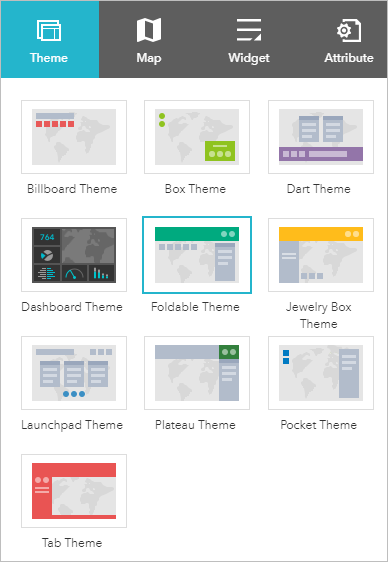Click the folded map icon

point(149,30)
